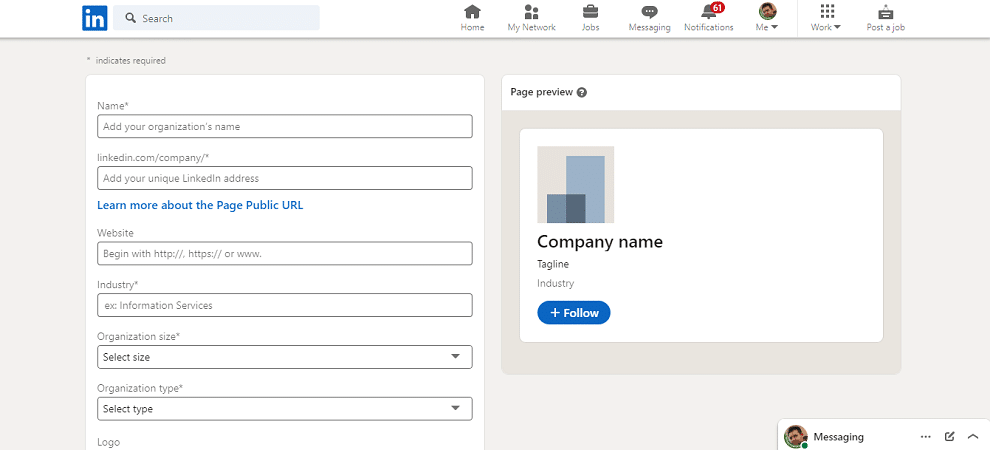Click the company logo placeholder thumbnail

(x=575, y=184)
